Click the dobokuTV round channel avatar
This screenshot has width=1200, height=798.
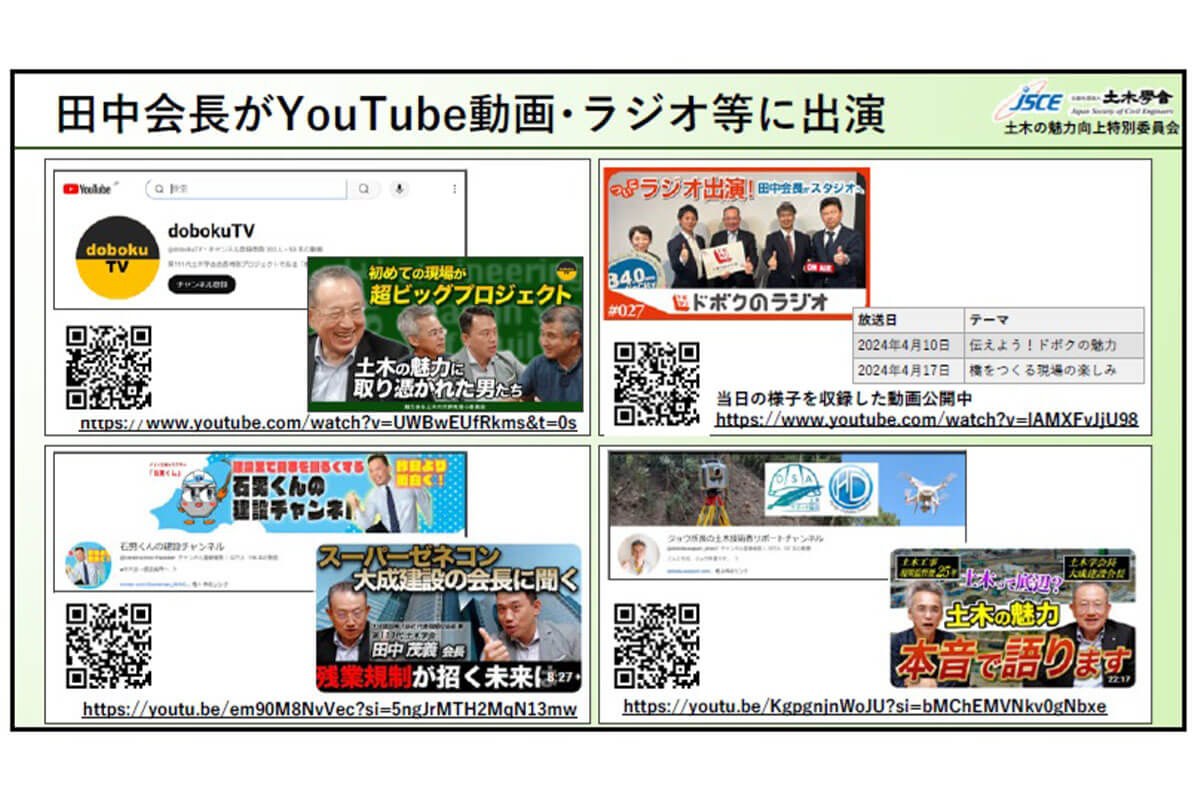point(117,258)
